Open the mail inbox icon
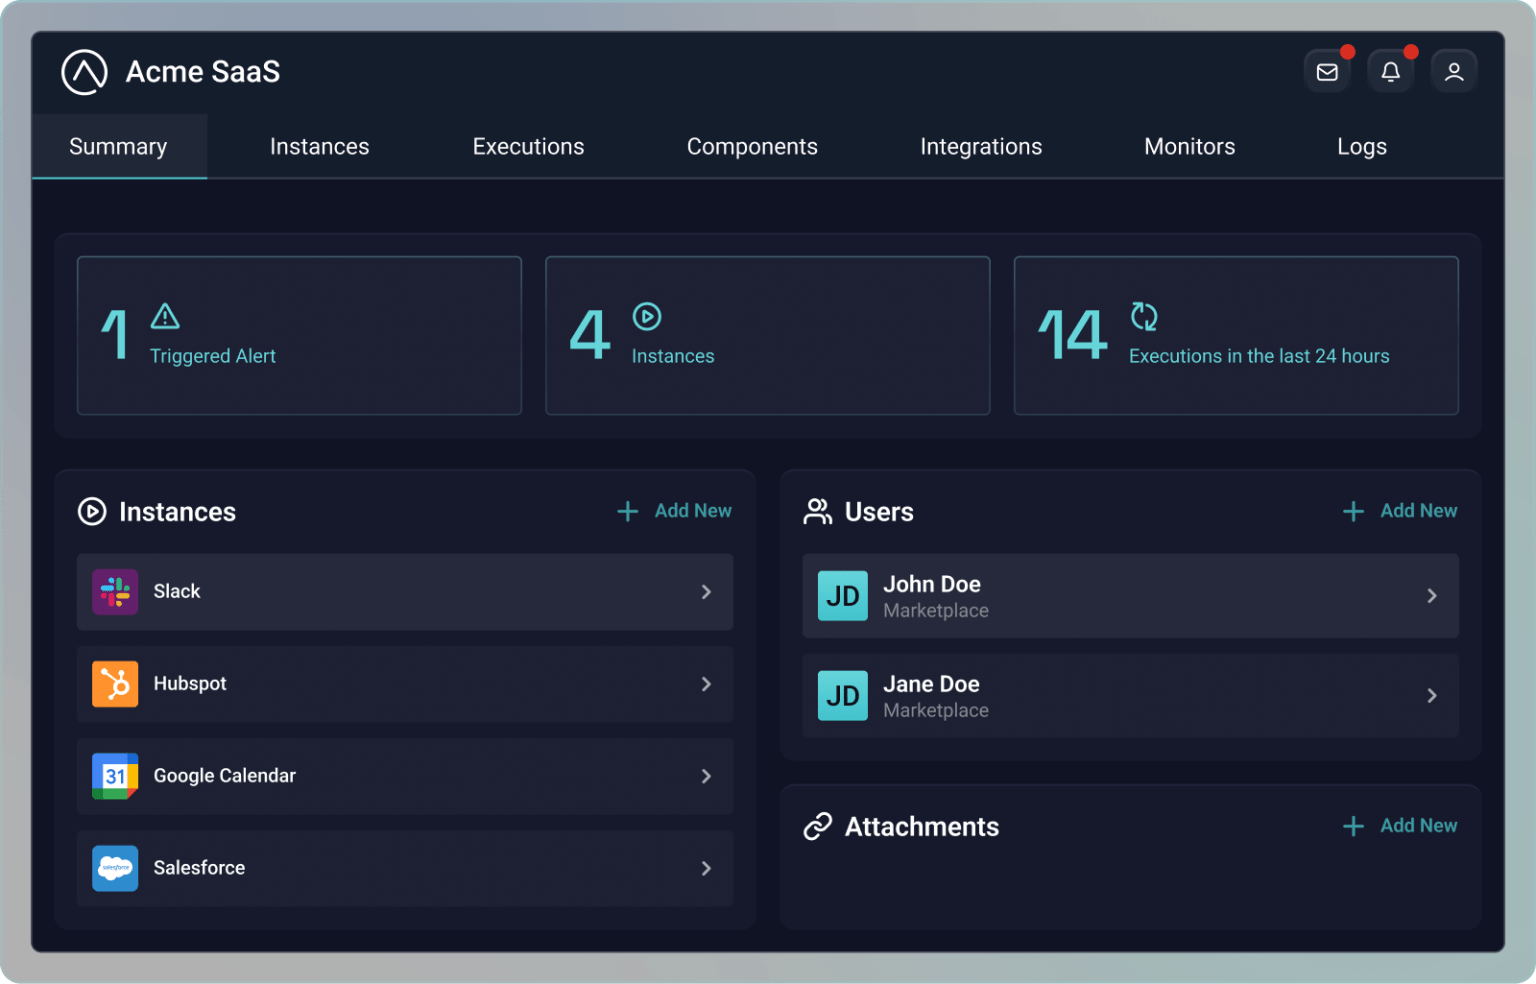The width and height of the screenshot is (1536, 984). click(x=1327, y=72)
